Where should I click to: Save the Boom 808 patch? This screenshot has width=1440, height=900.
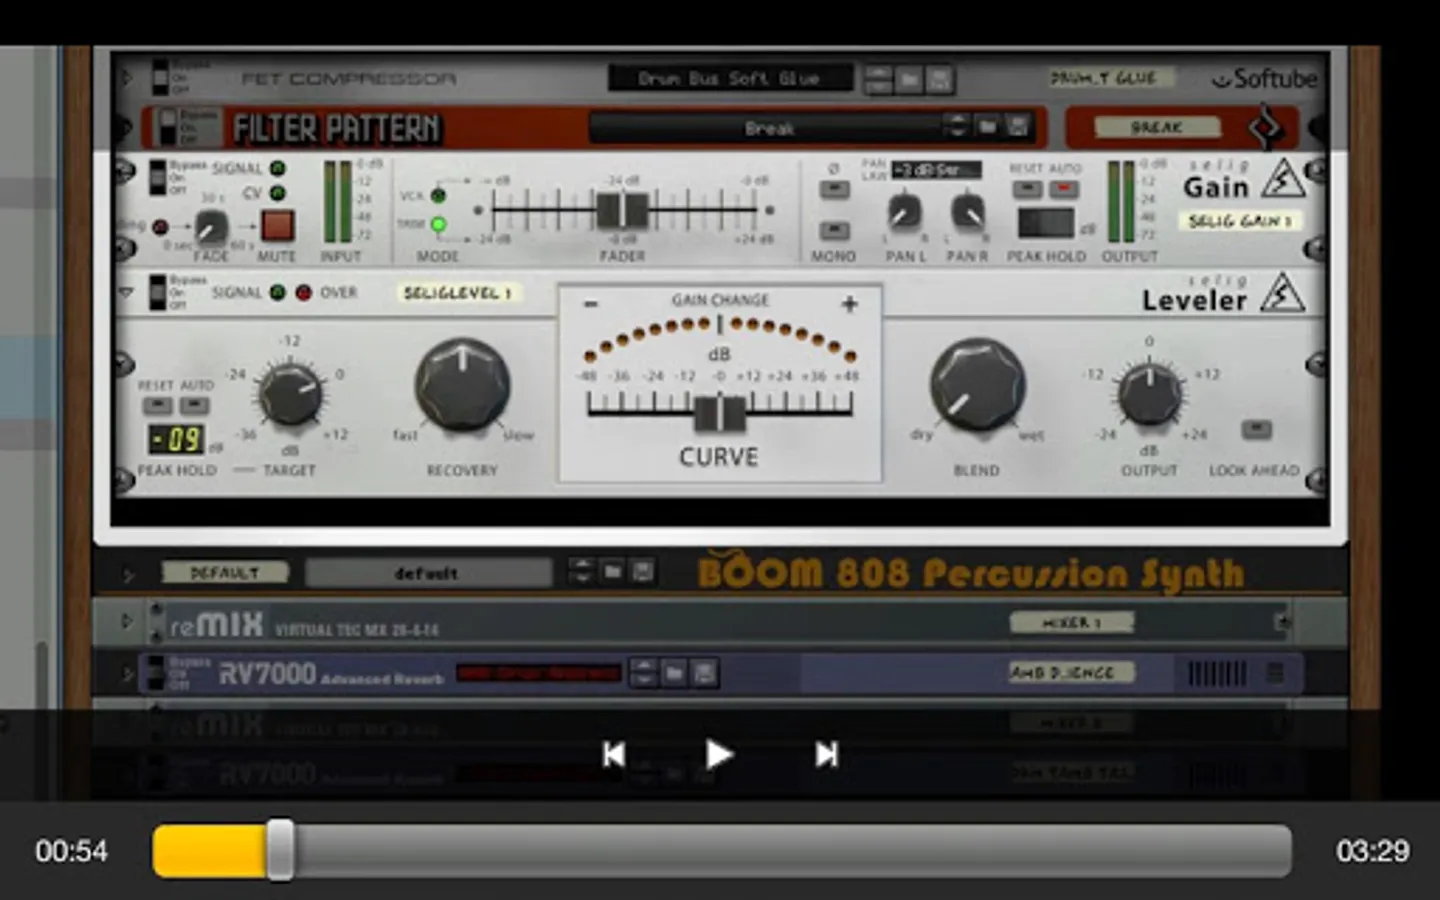643,571
